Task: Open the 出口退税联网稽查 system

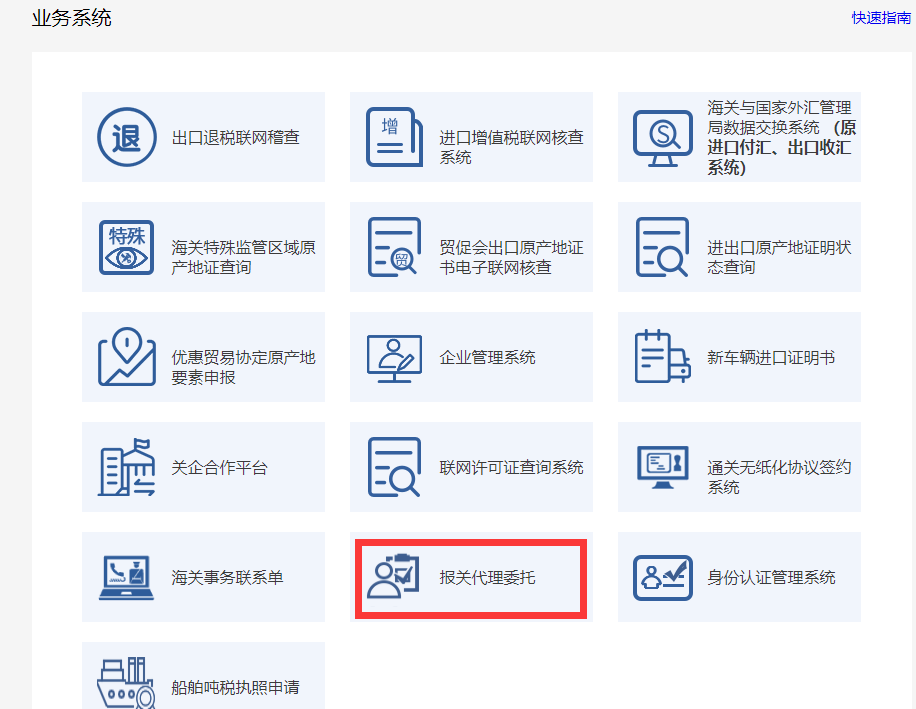Action: coord(203,137)
